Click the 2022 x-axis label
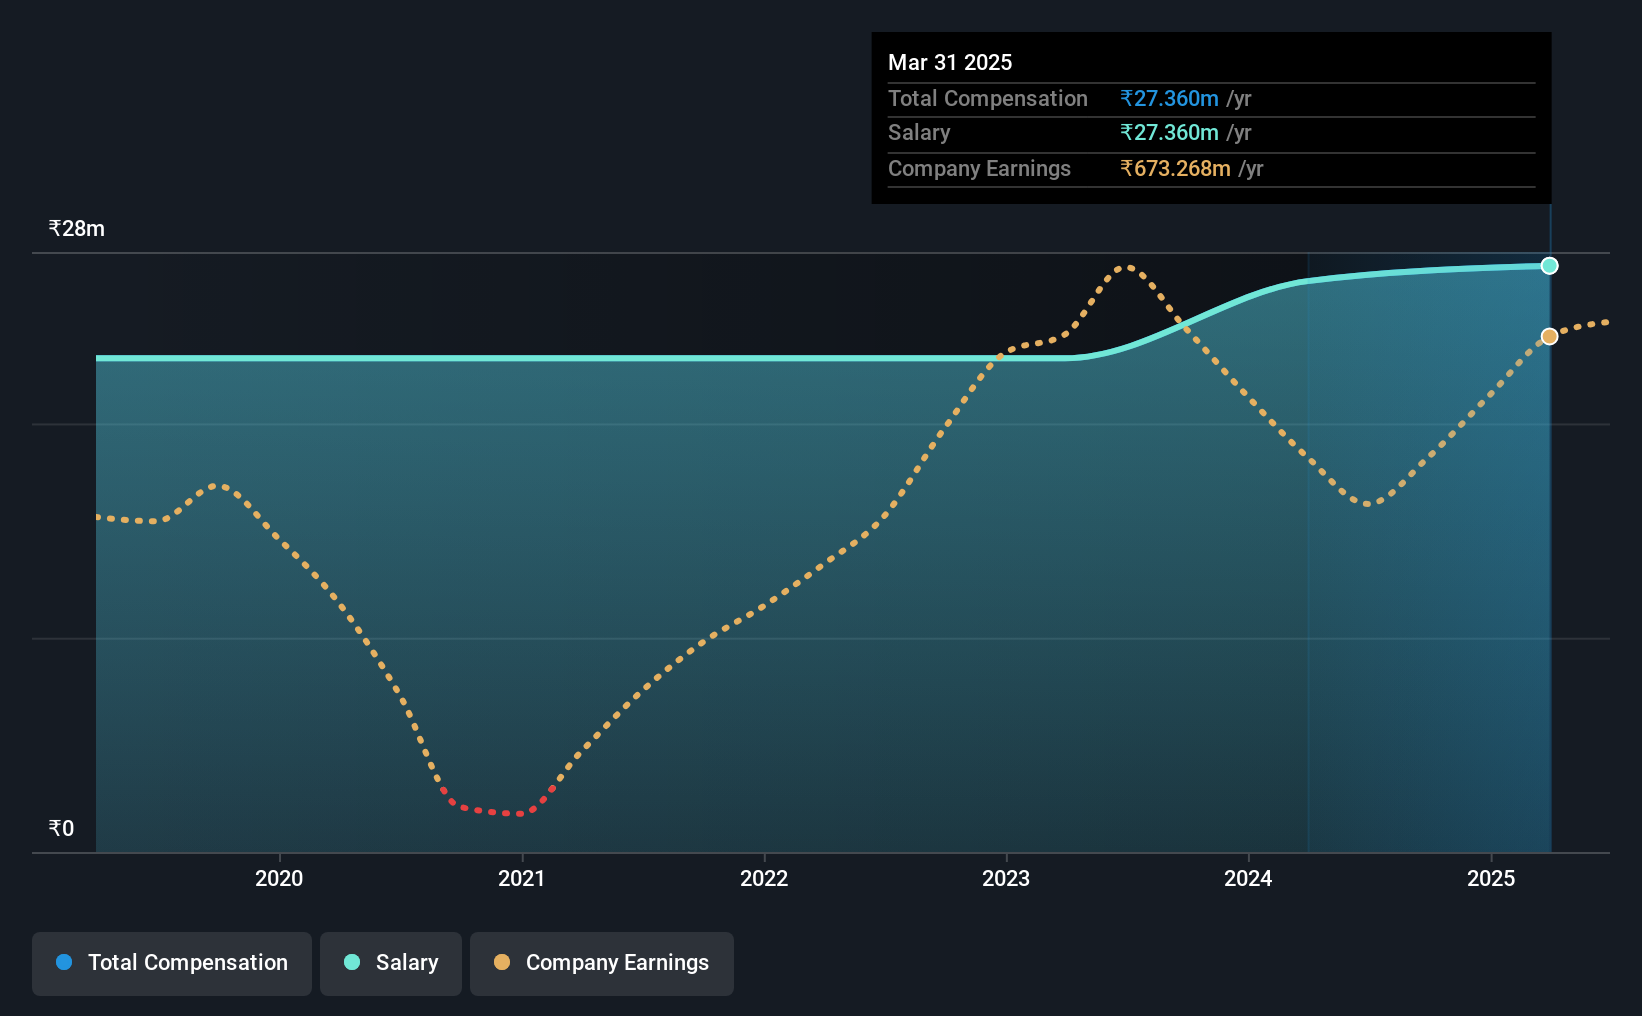 pos(764,878)
